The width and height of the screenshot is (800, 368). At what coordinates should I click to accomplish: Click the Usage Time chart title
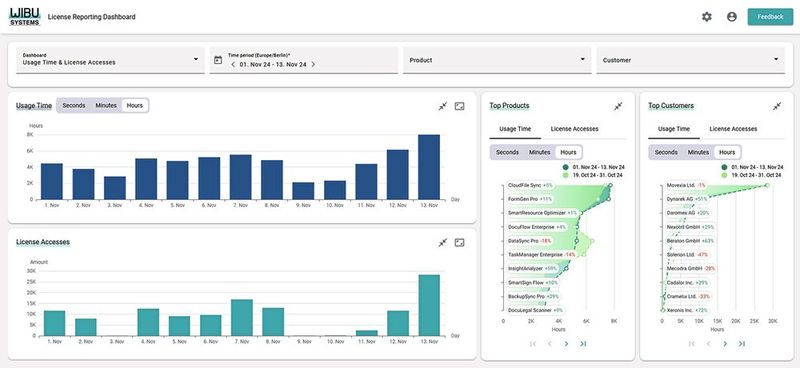click(34, 106)
